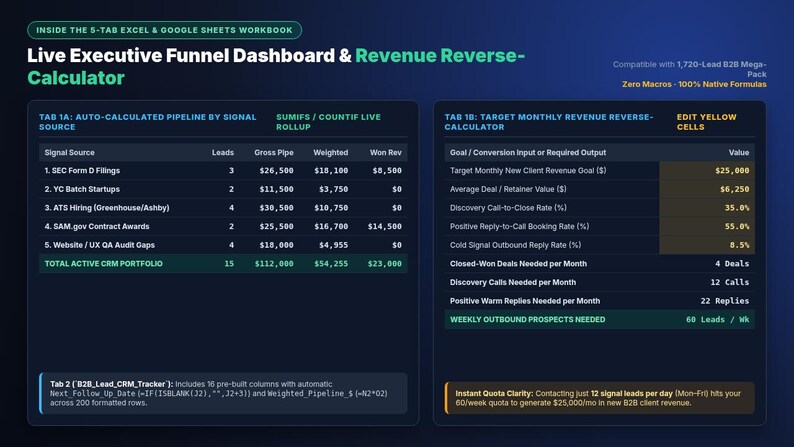Click the 'Won Rev' column header
The width and height of the screenshot is (794, 447).
click(x=386, y=152)
